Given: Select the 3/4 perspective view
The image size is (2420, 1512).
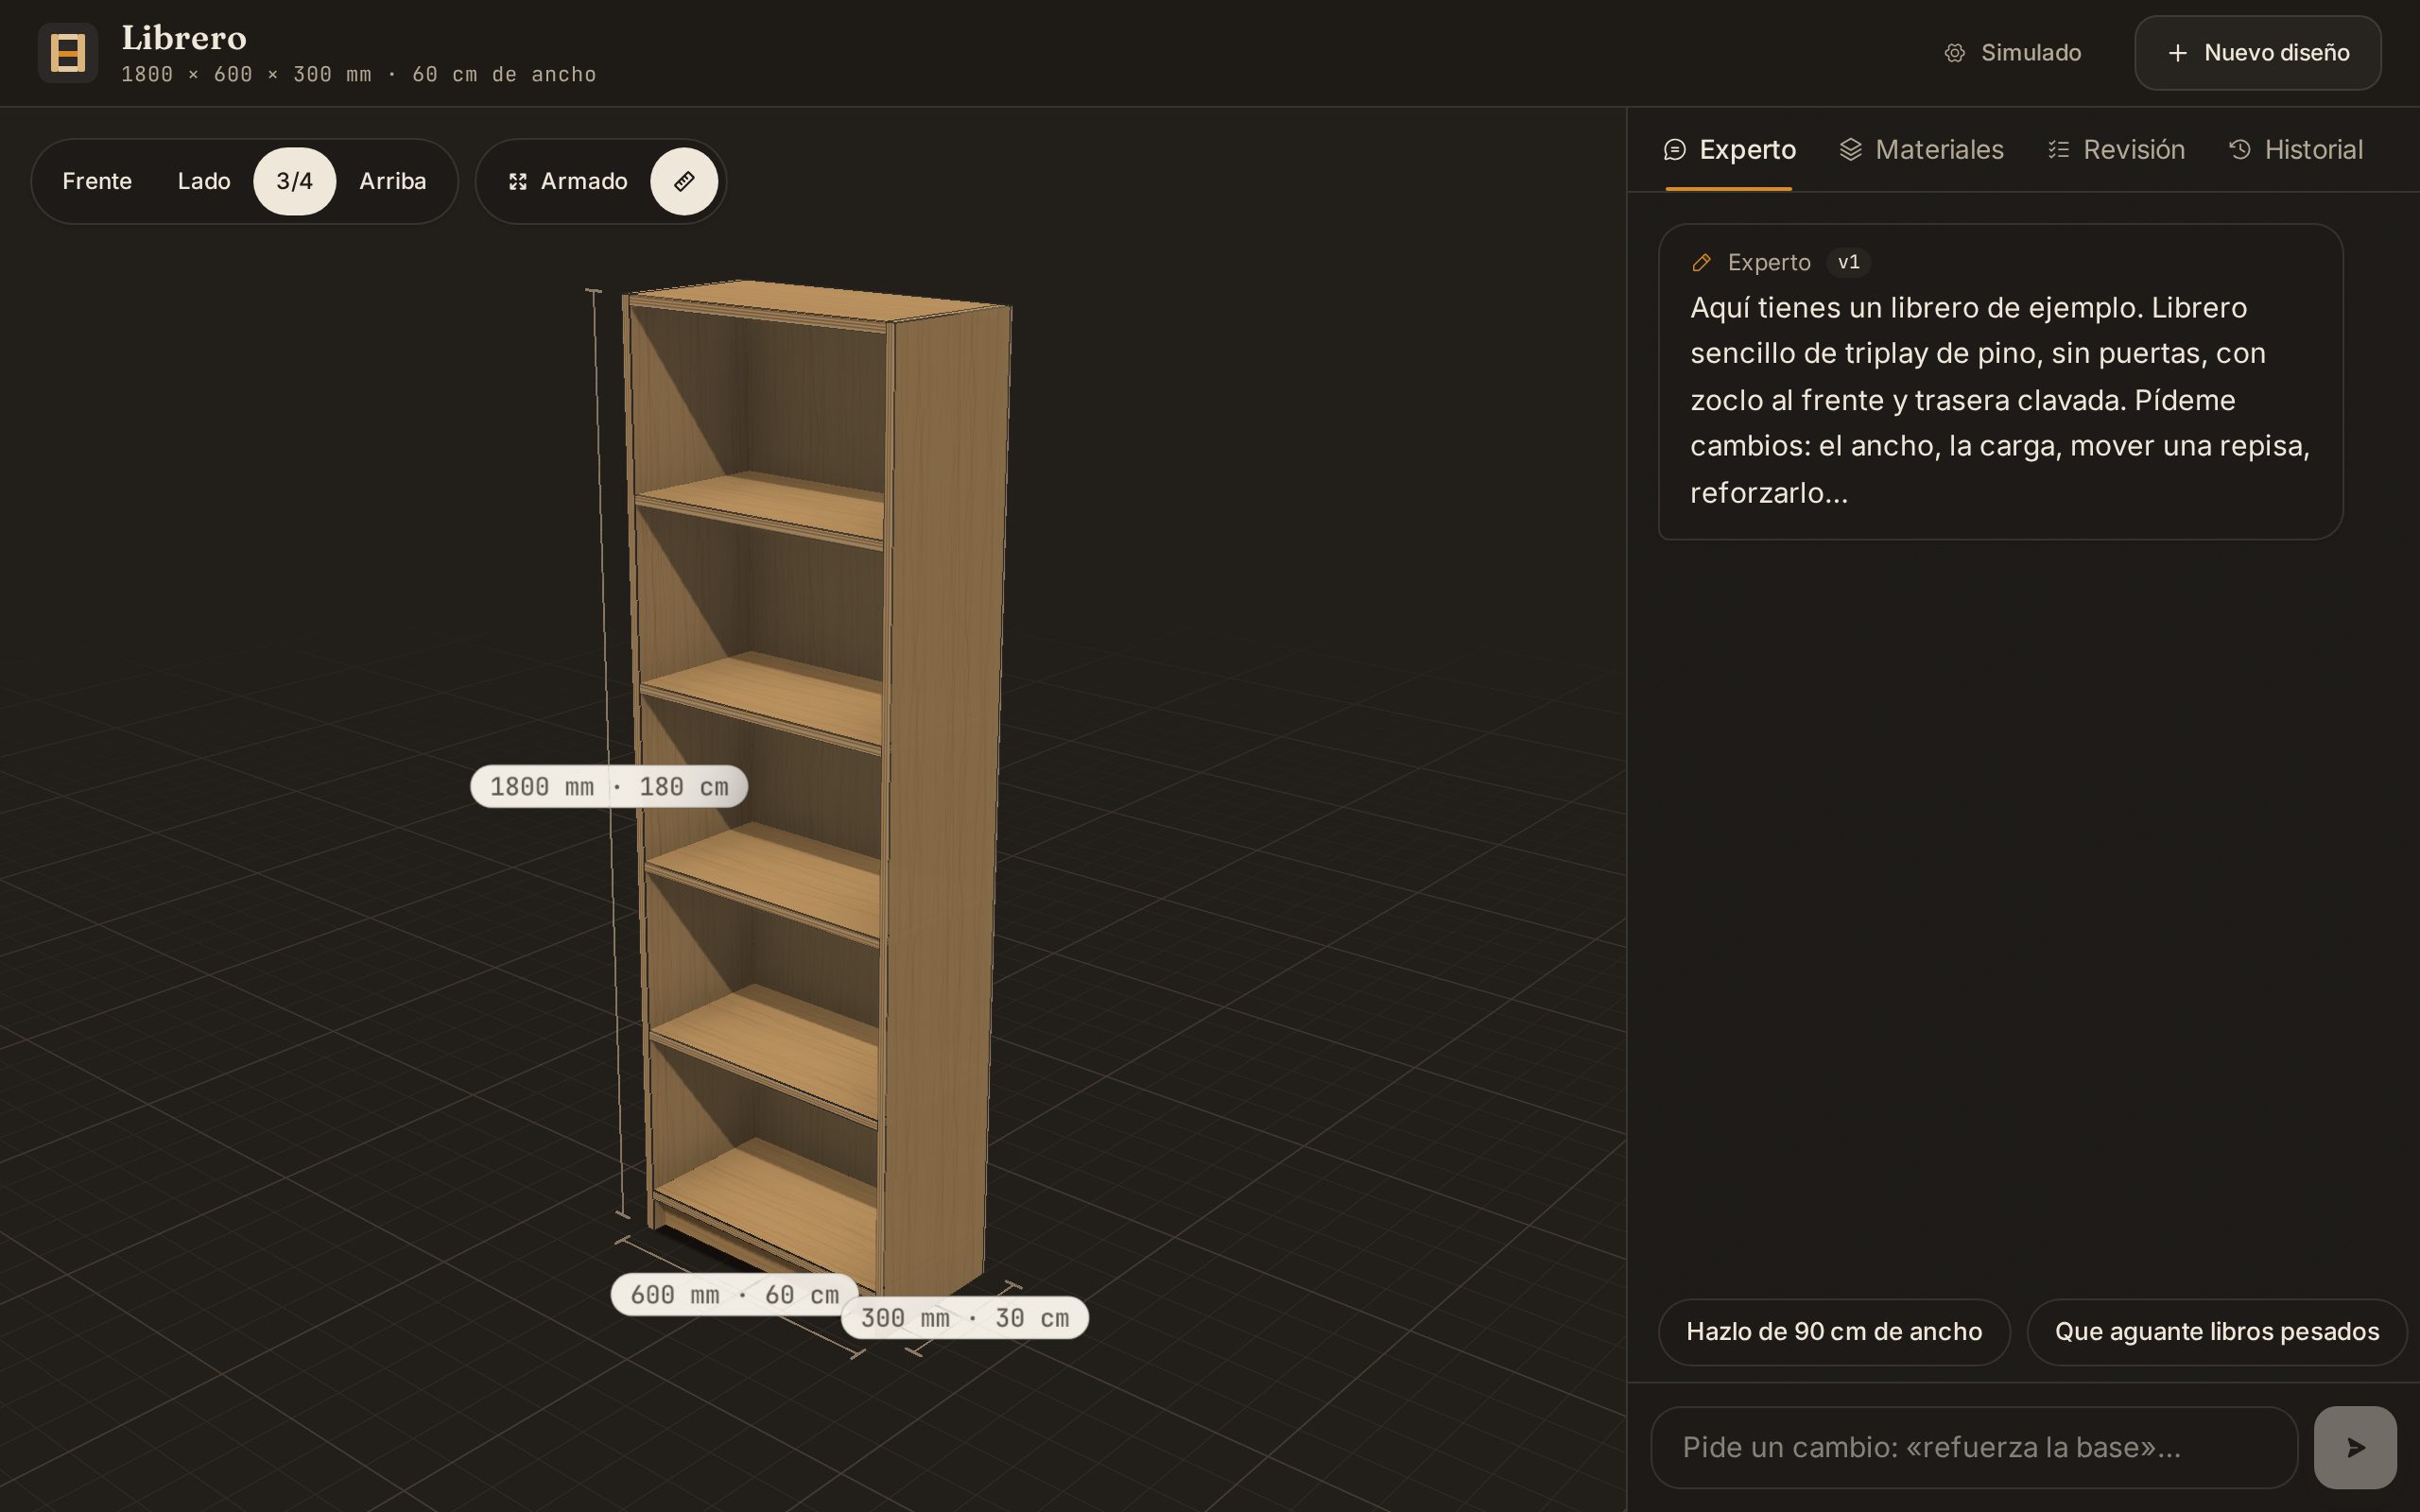Looking at the screenshot, I should pos(294,181).
